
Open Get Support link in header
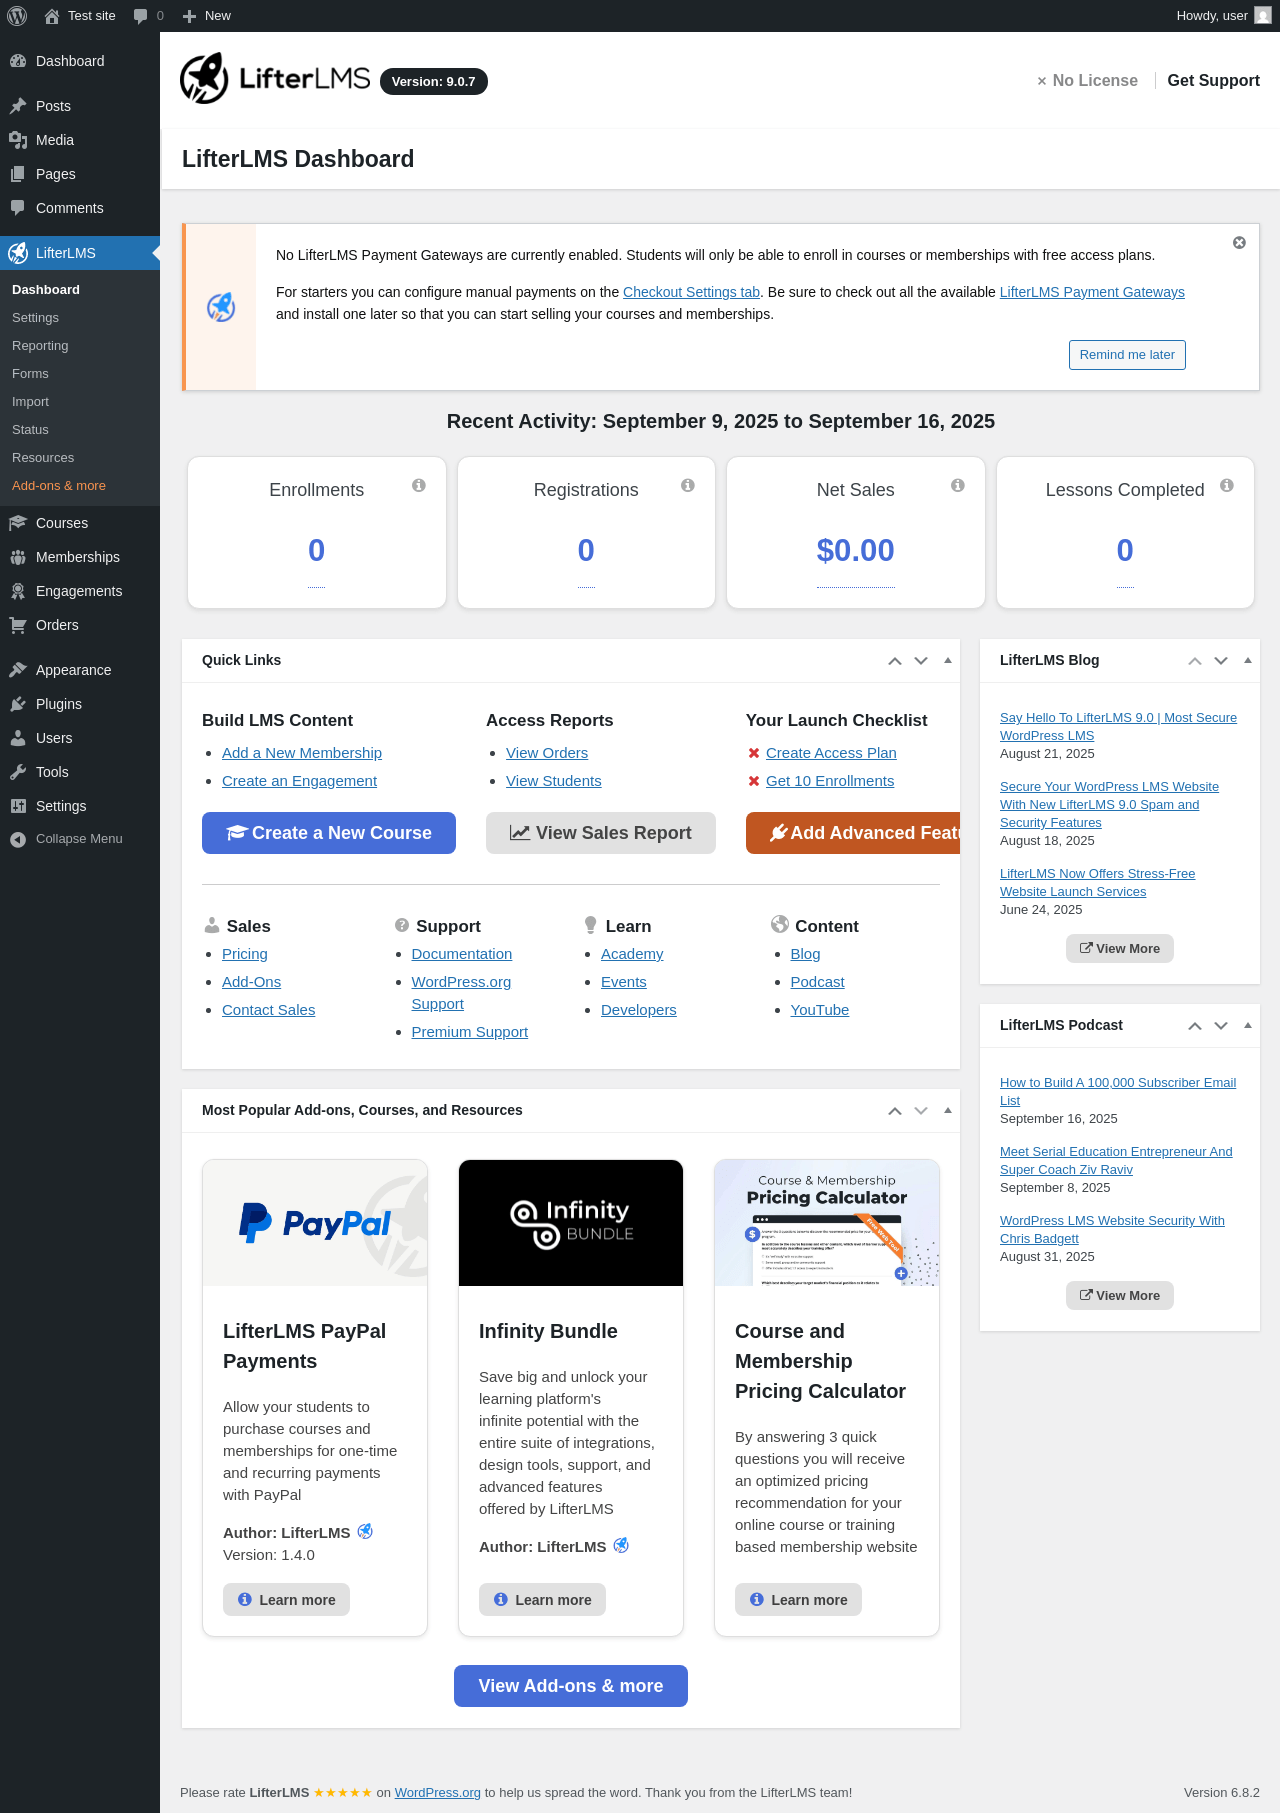1213,80
